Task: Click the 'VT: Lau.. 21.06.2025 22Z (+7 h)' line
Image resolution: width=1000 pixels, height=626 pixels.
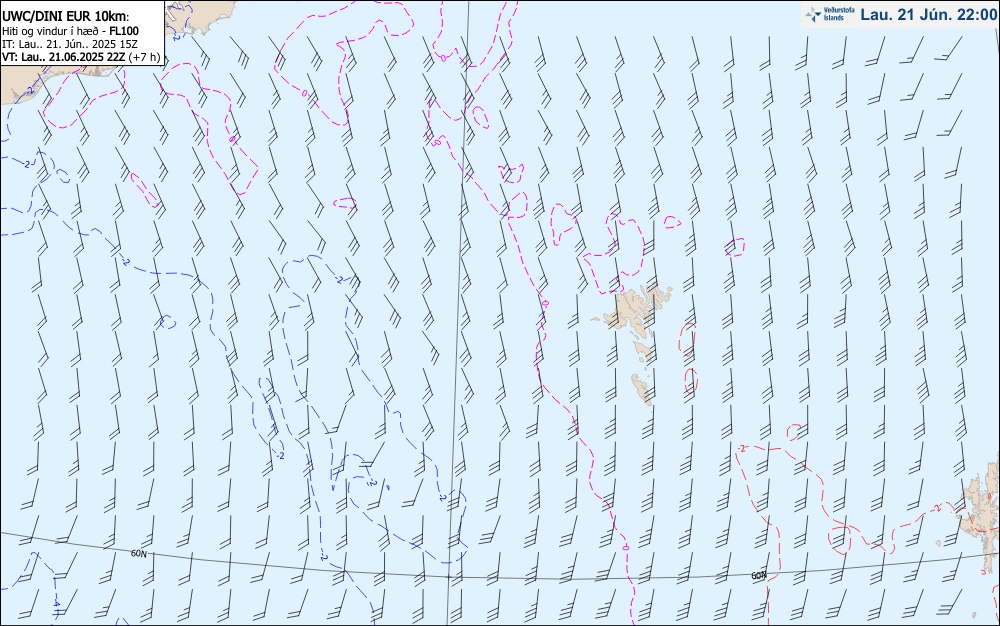Action: 81,57
